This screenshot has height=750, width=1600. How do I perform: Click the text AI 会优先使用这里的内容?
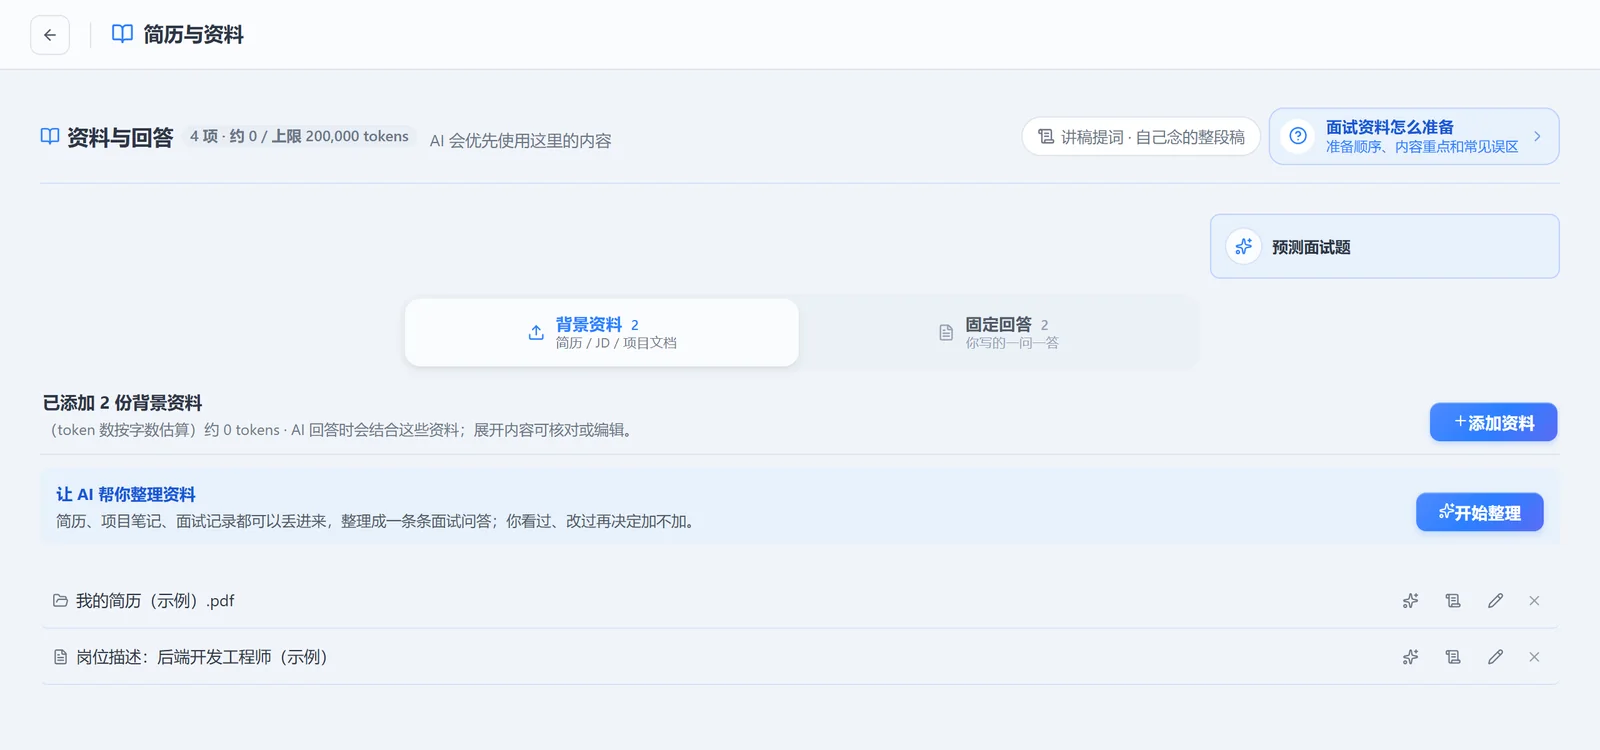pyautogui.click(x=520, y=141)
